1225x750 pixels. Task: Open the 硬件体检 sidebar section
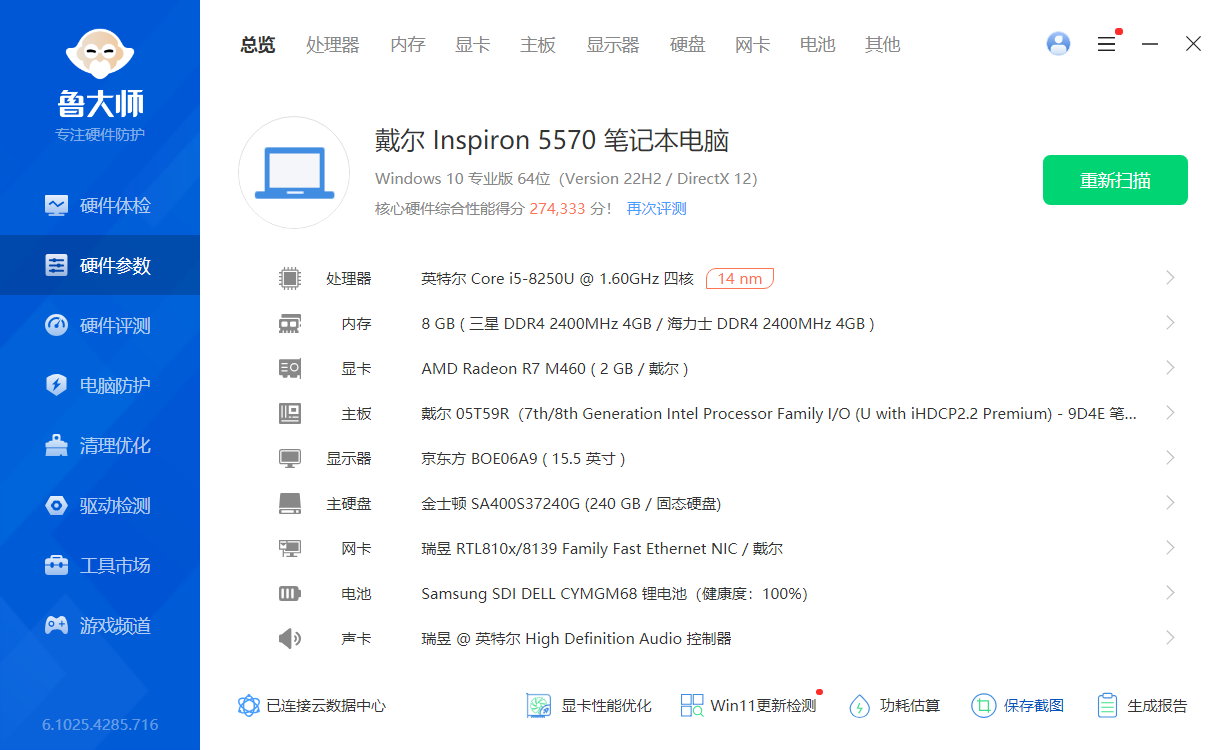(100, 205)
